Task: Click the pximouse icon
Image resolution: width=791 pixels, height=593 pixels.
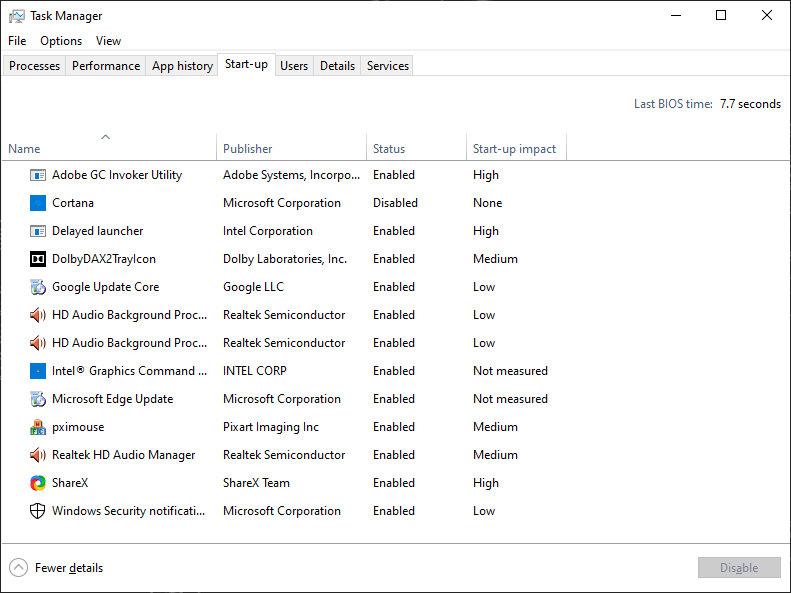Action: pyautogui.click(x=38, y=427)
